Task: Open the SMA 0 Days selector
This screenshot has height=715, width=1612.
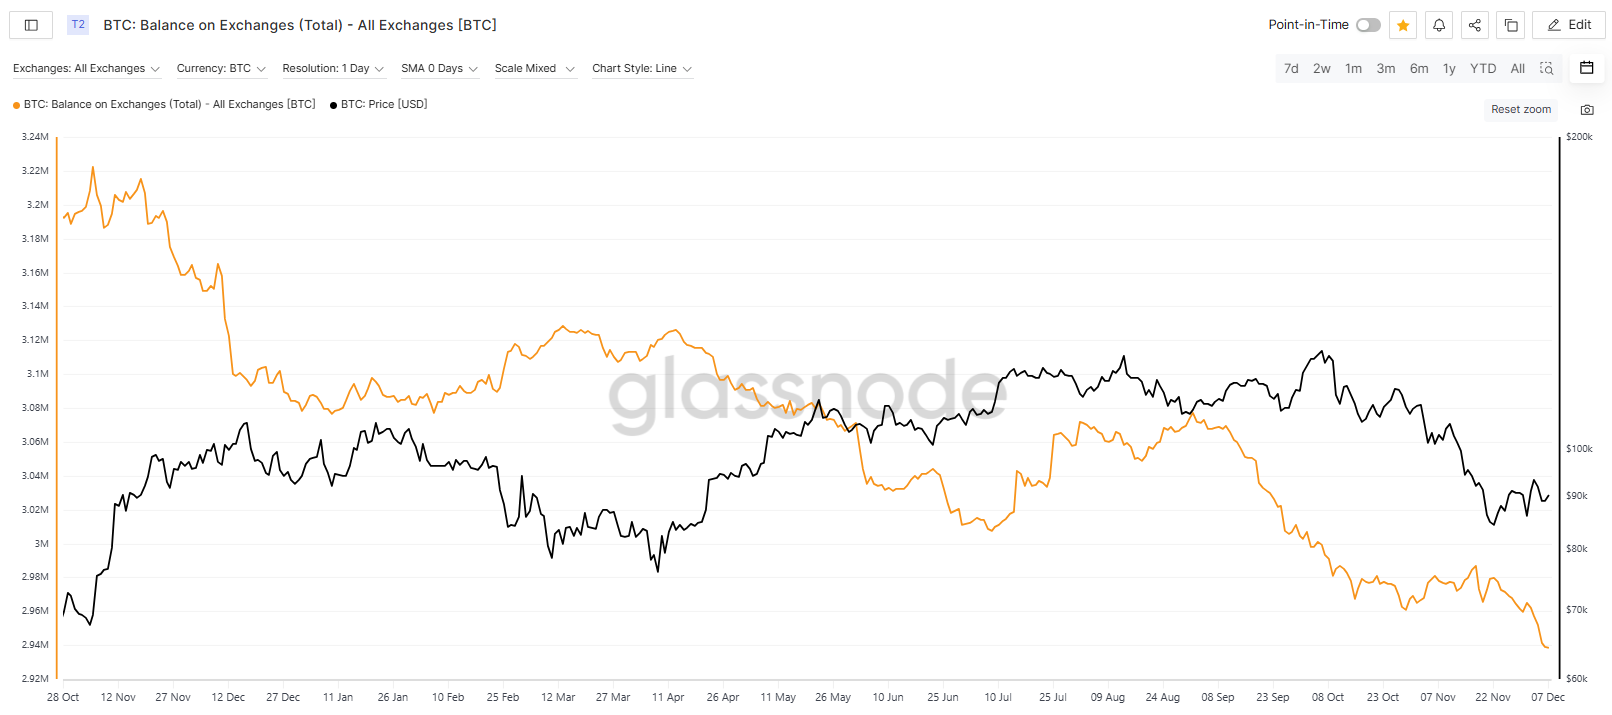Action: point(439,69)
